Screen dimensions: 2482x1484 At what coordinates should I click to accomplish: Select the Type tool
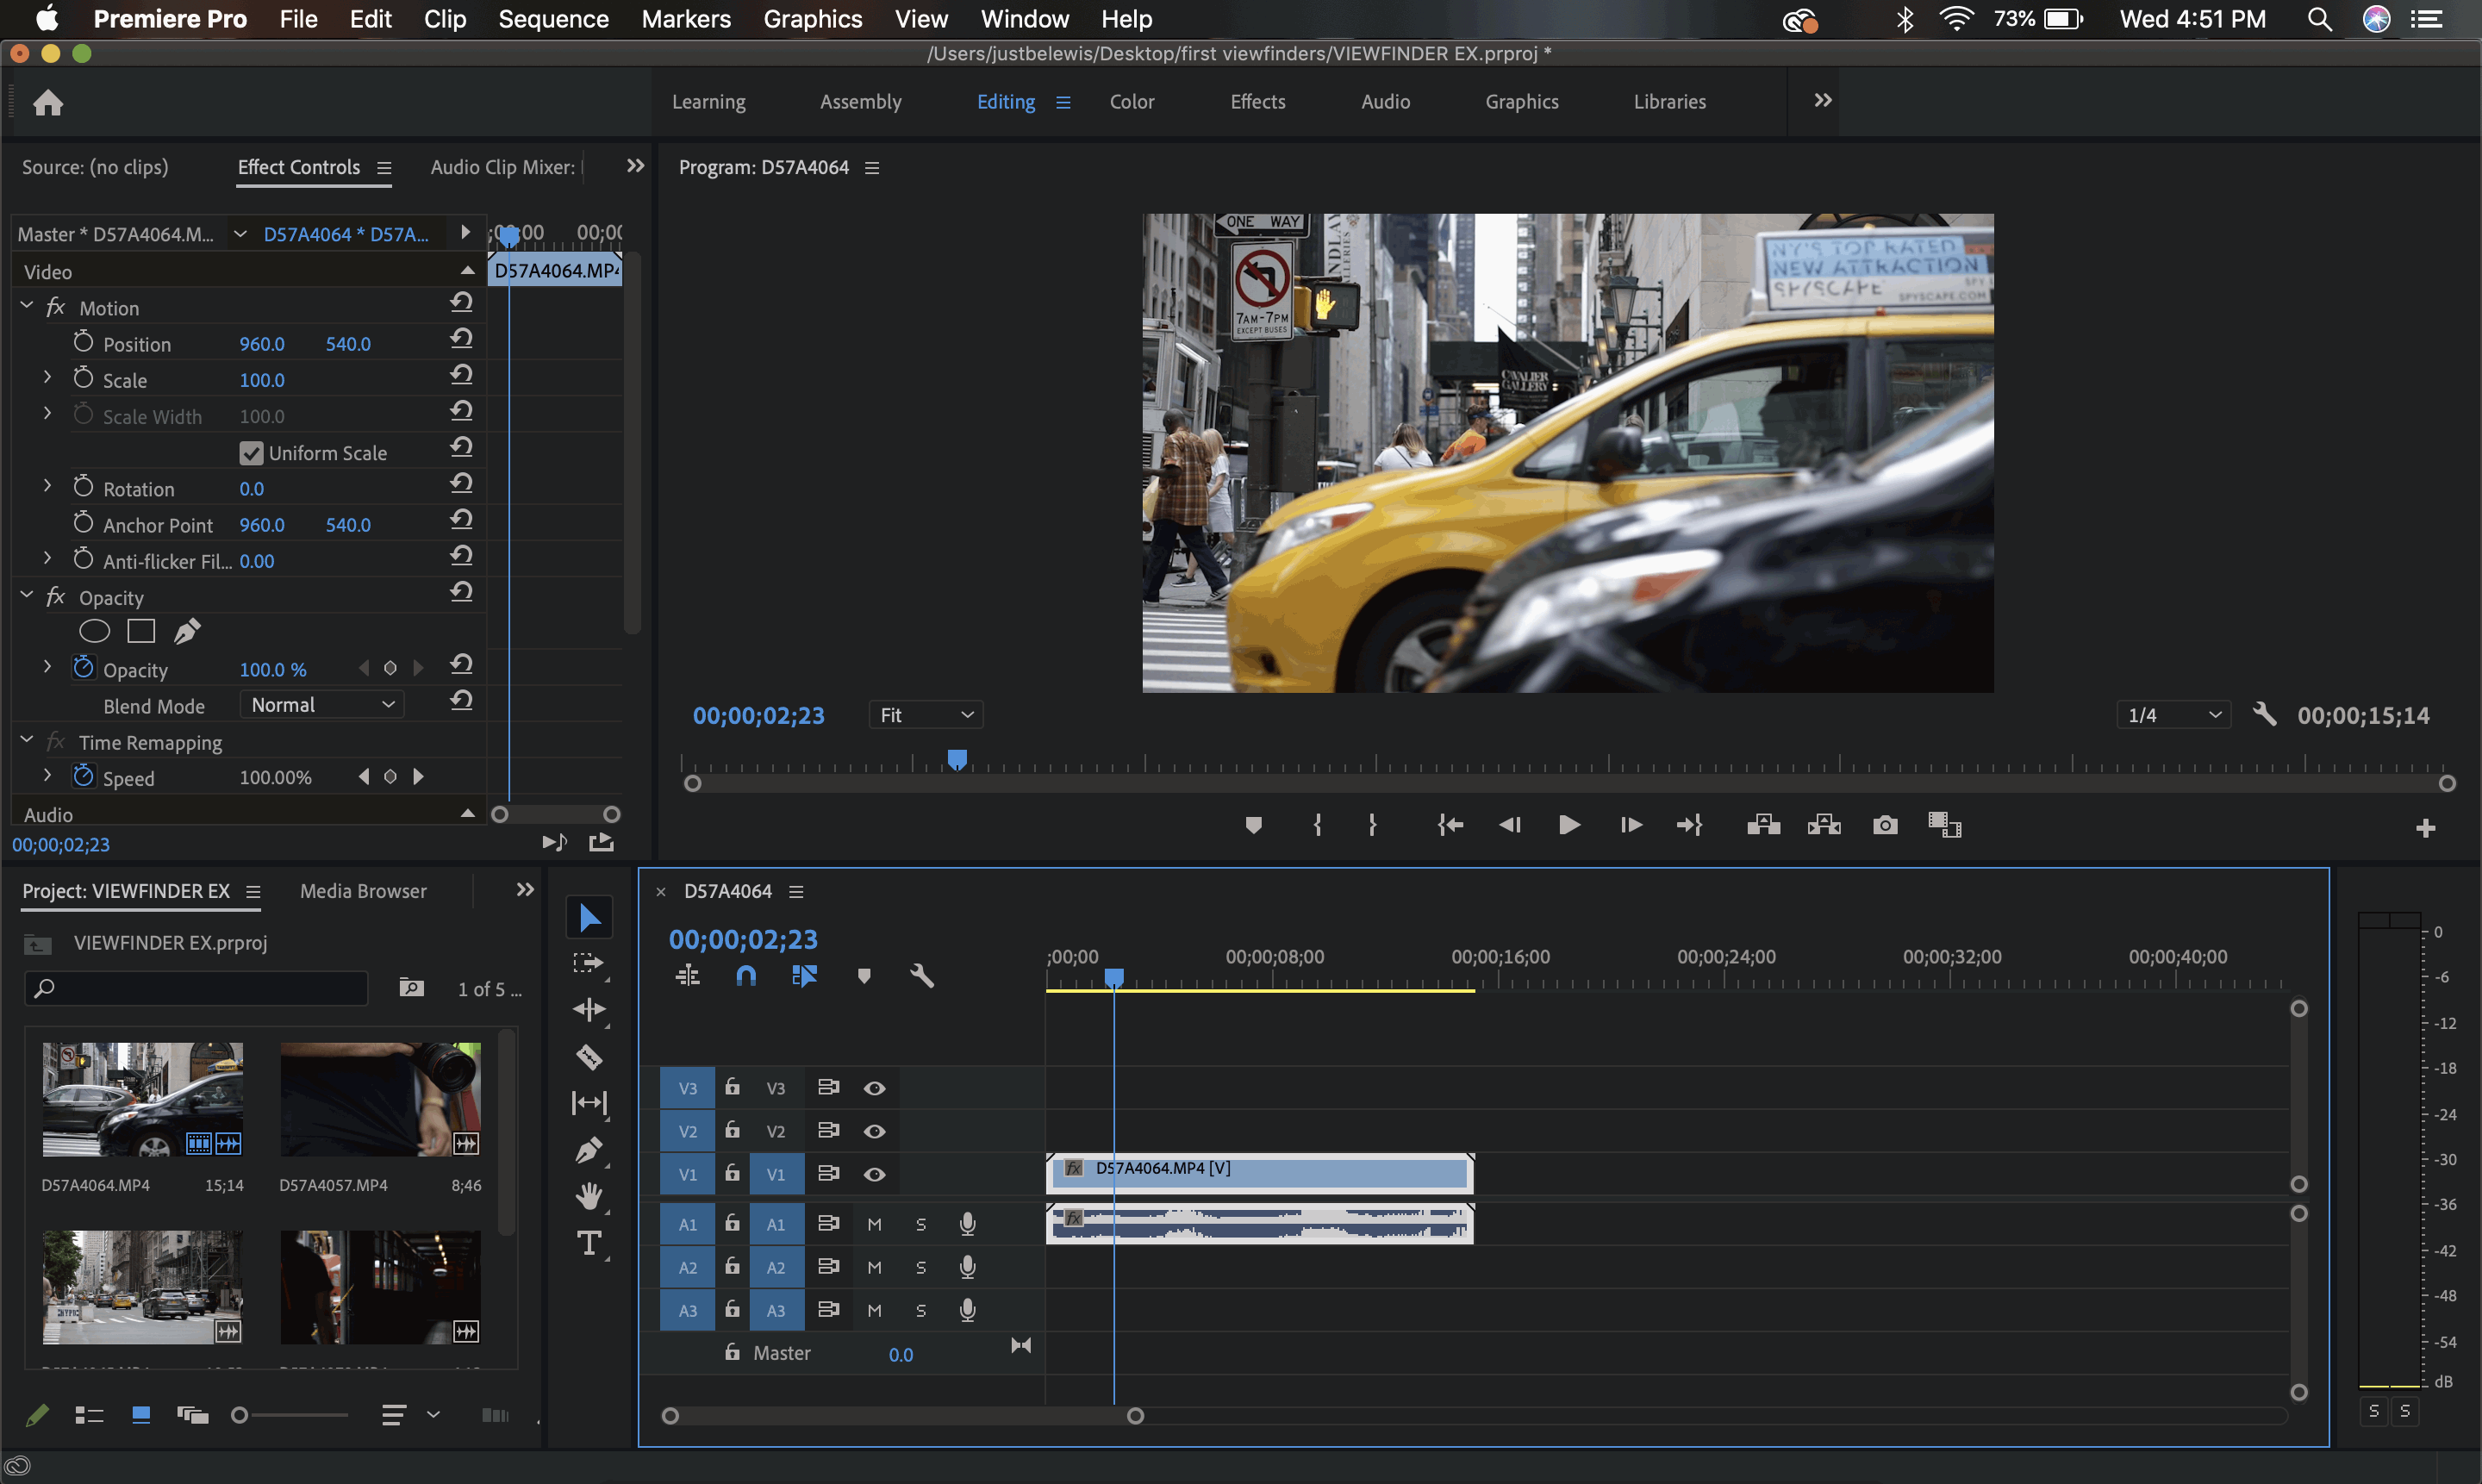click(589, 1243)
